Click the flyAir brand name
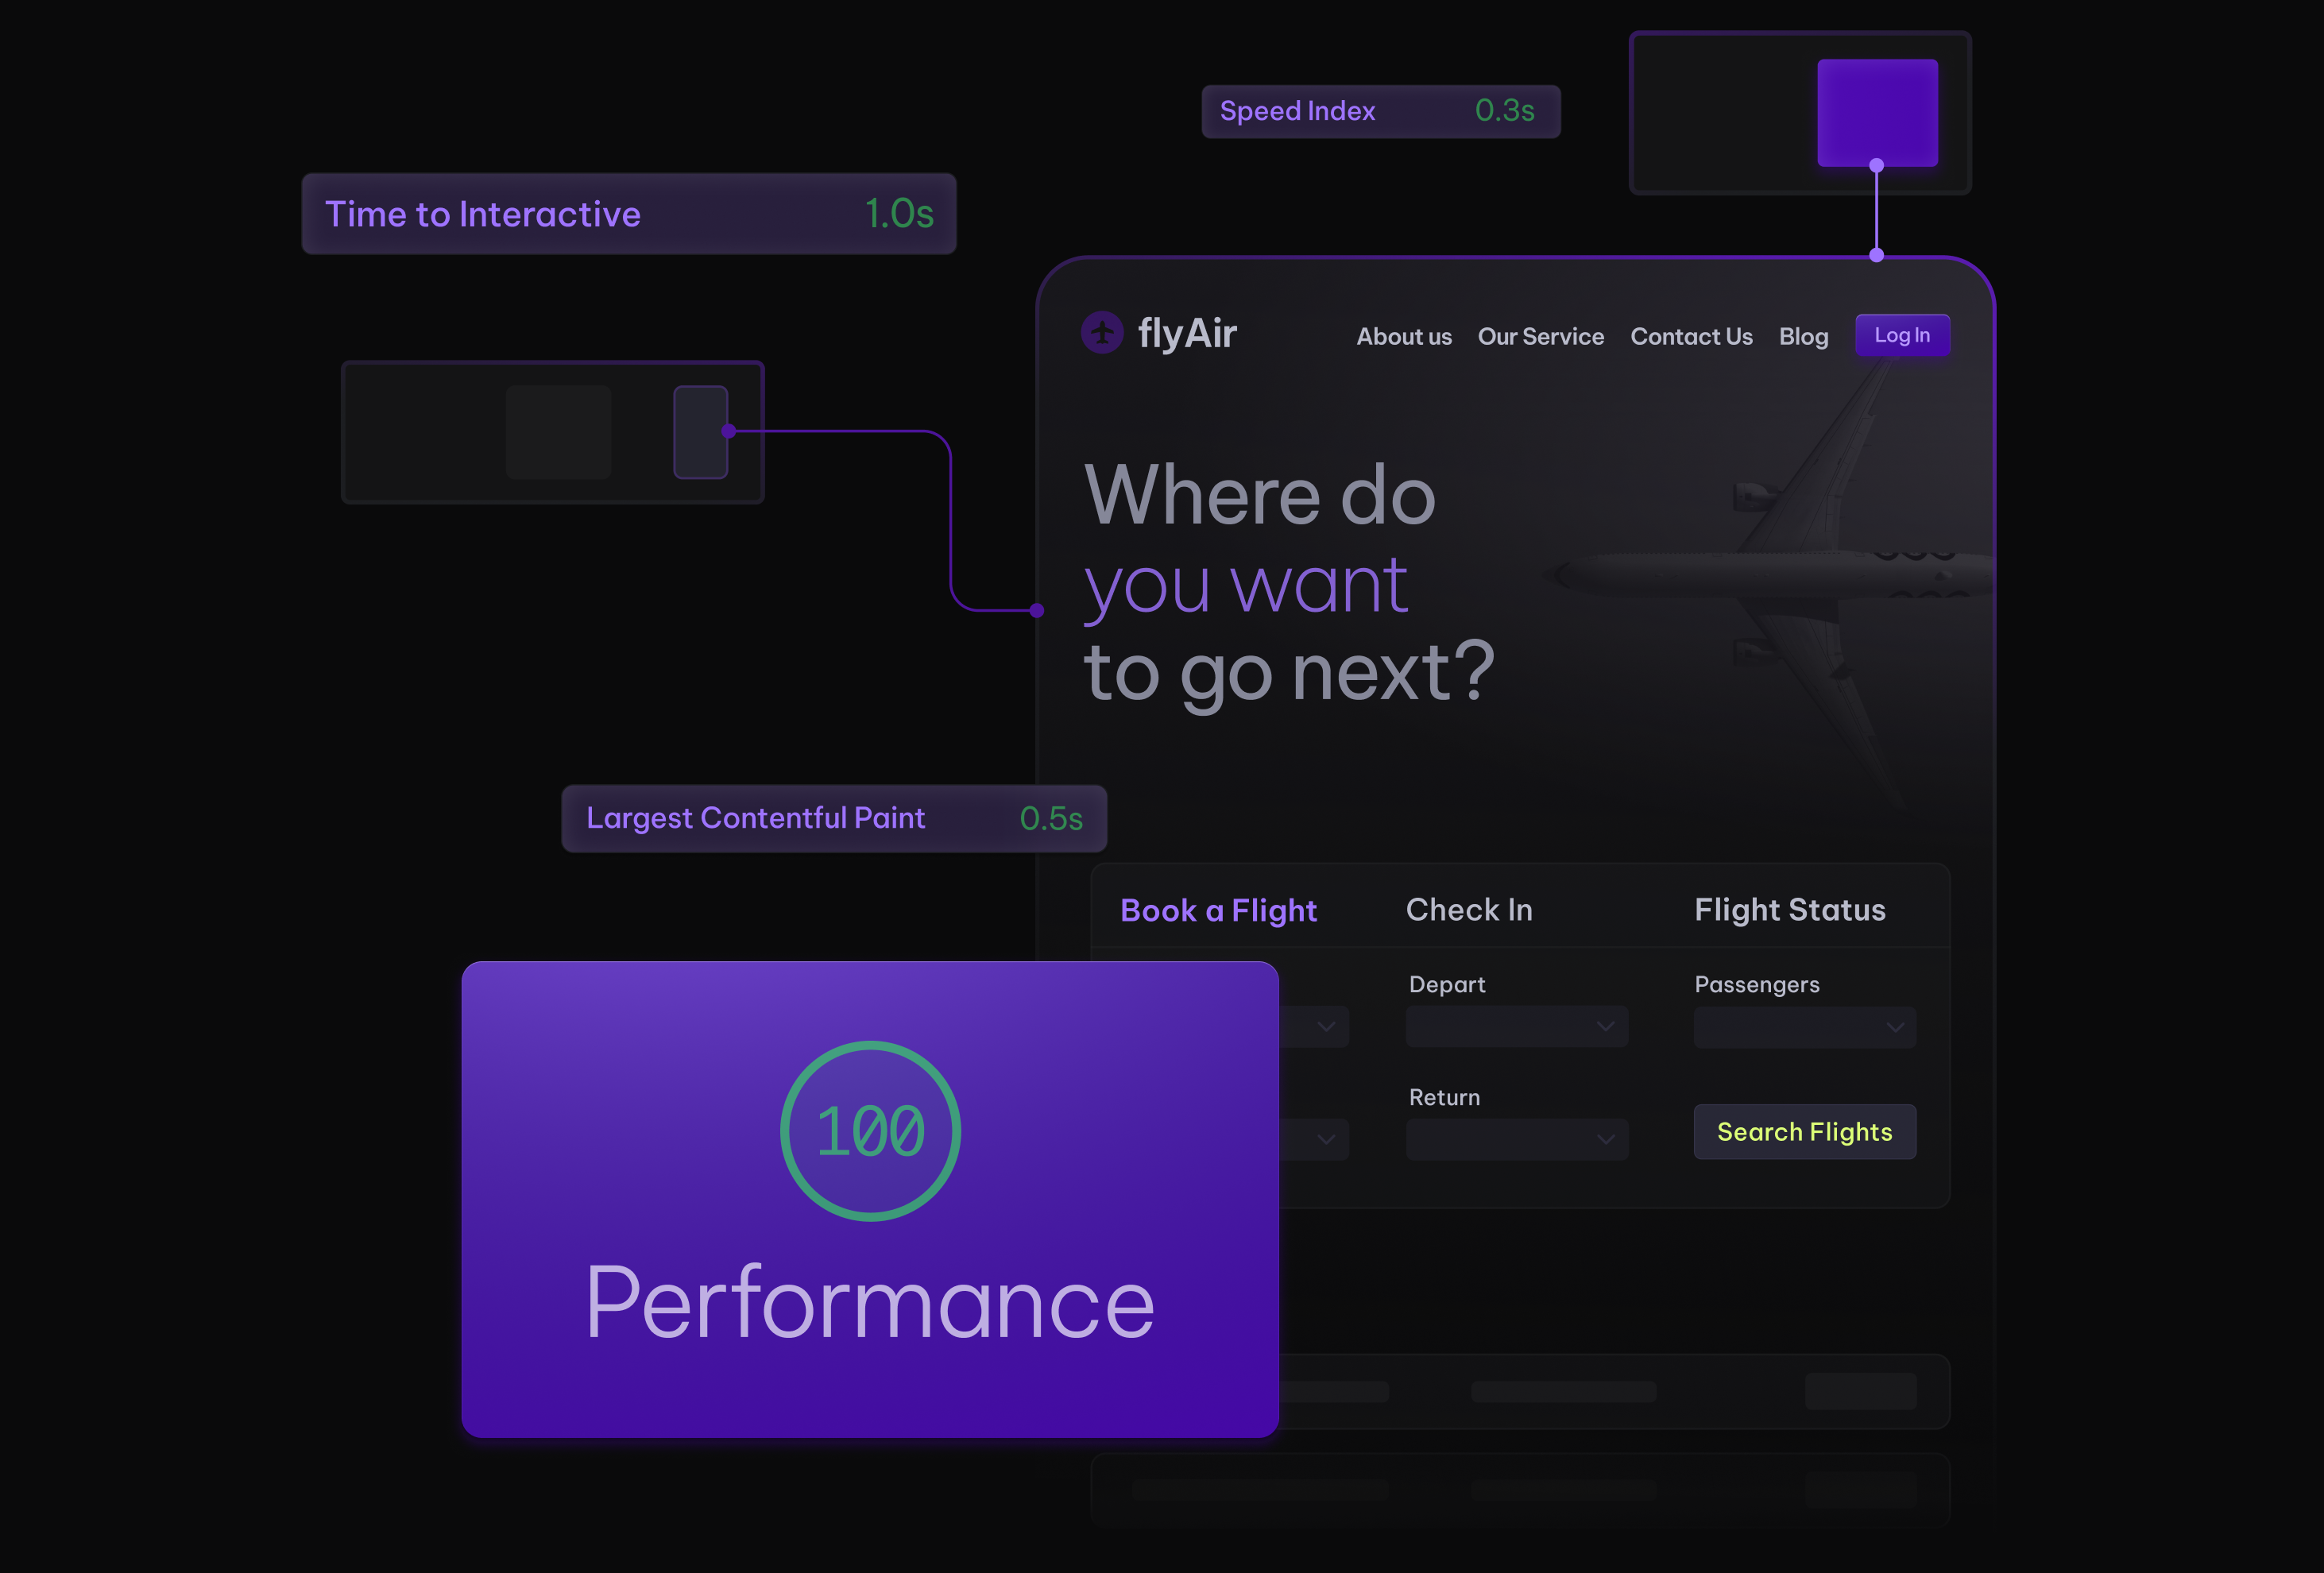The image size is (2324, 1573). click(x=1187, y=334)
